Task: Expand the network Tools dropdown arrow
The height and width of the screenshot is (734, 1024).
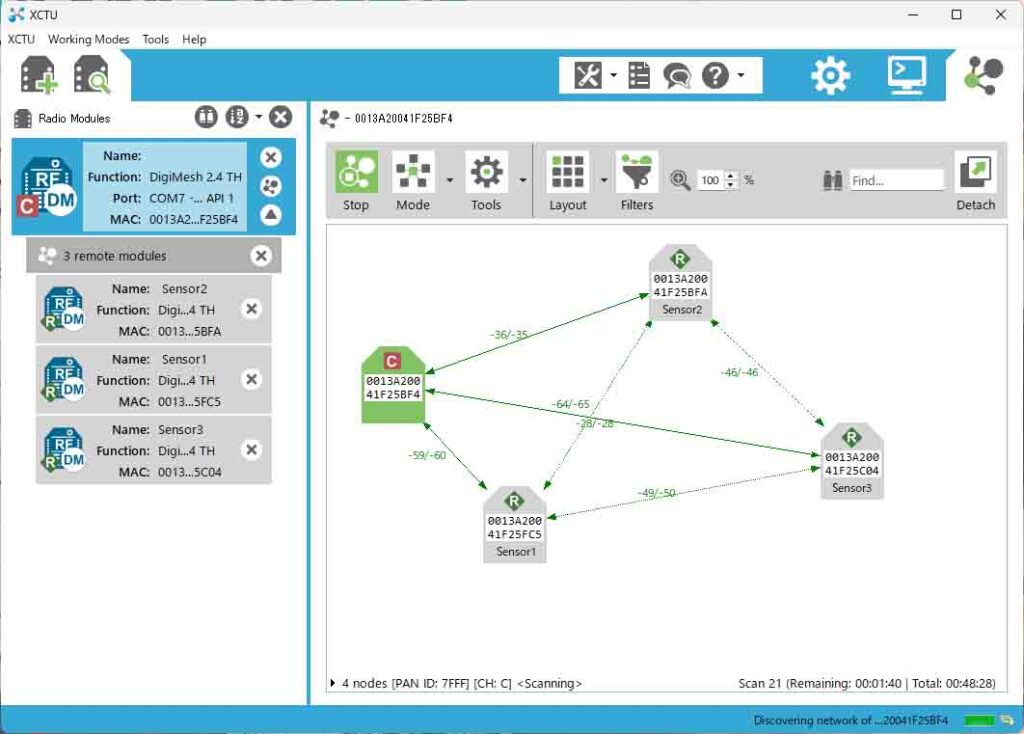Action: (x=522, y=180)
